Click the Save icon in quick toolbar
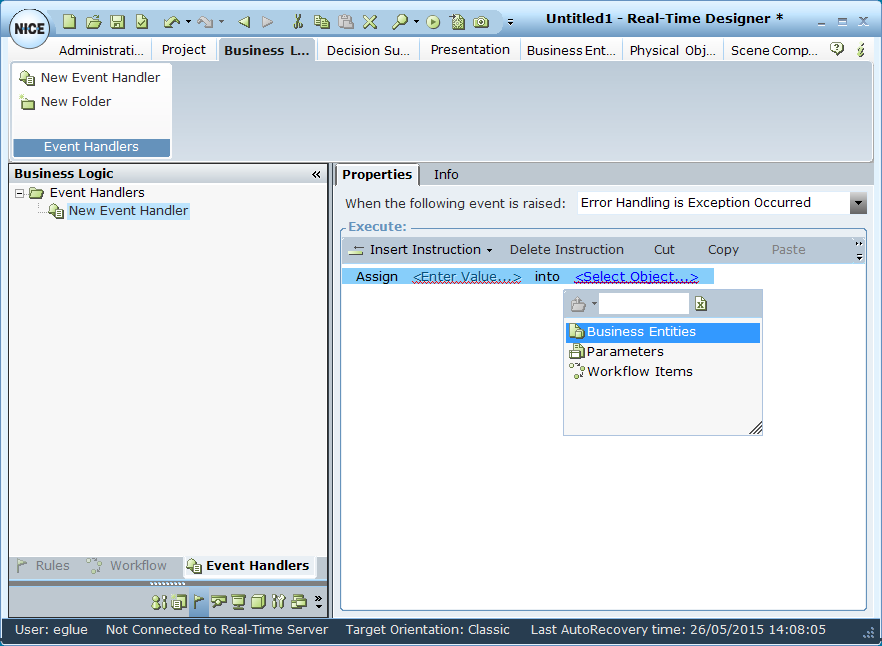The height and width of the screenshot is (646, 882). point(117,21)
